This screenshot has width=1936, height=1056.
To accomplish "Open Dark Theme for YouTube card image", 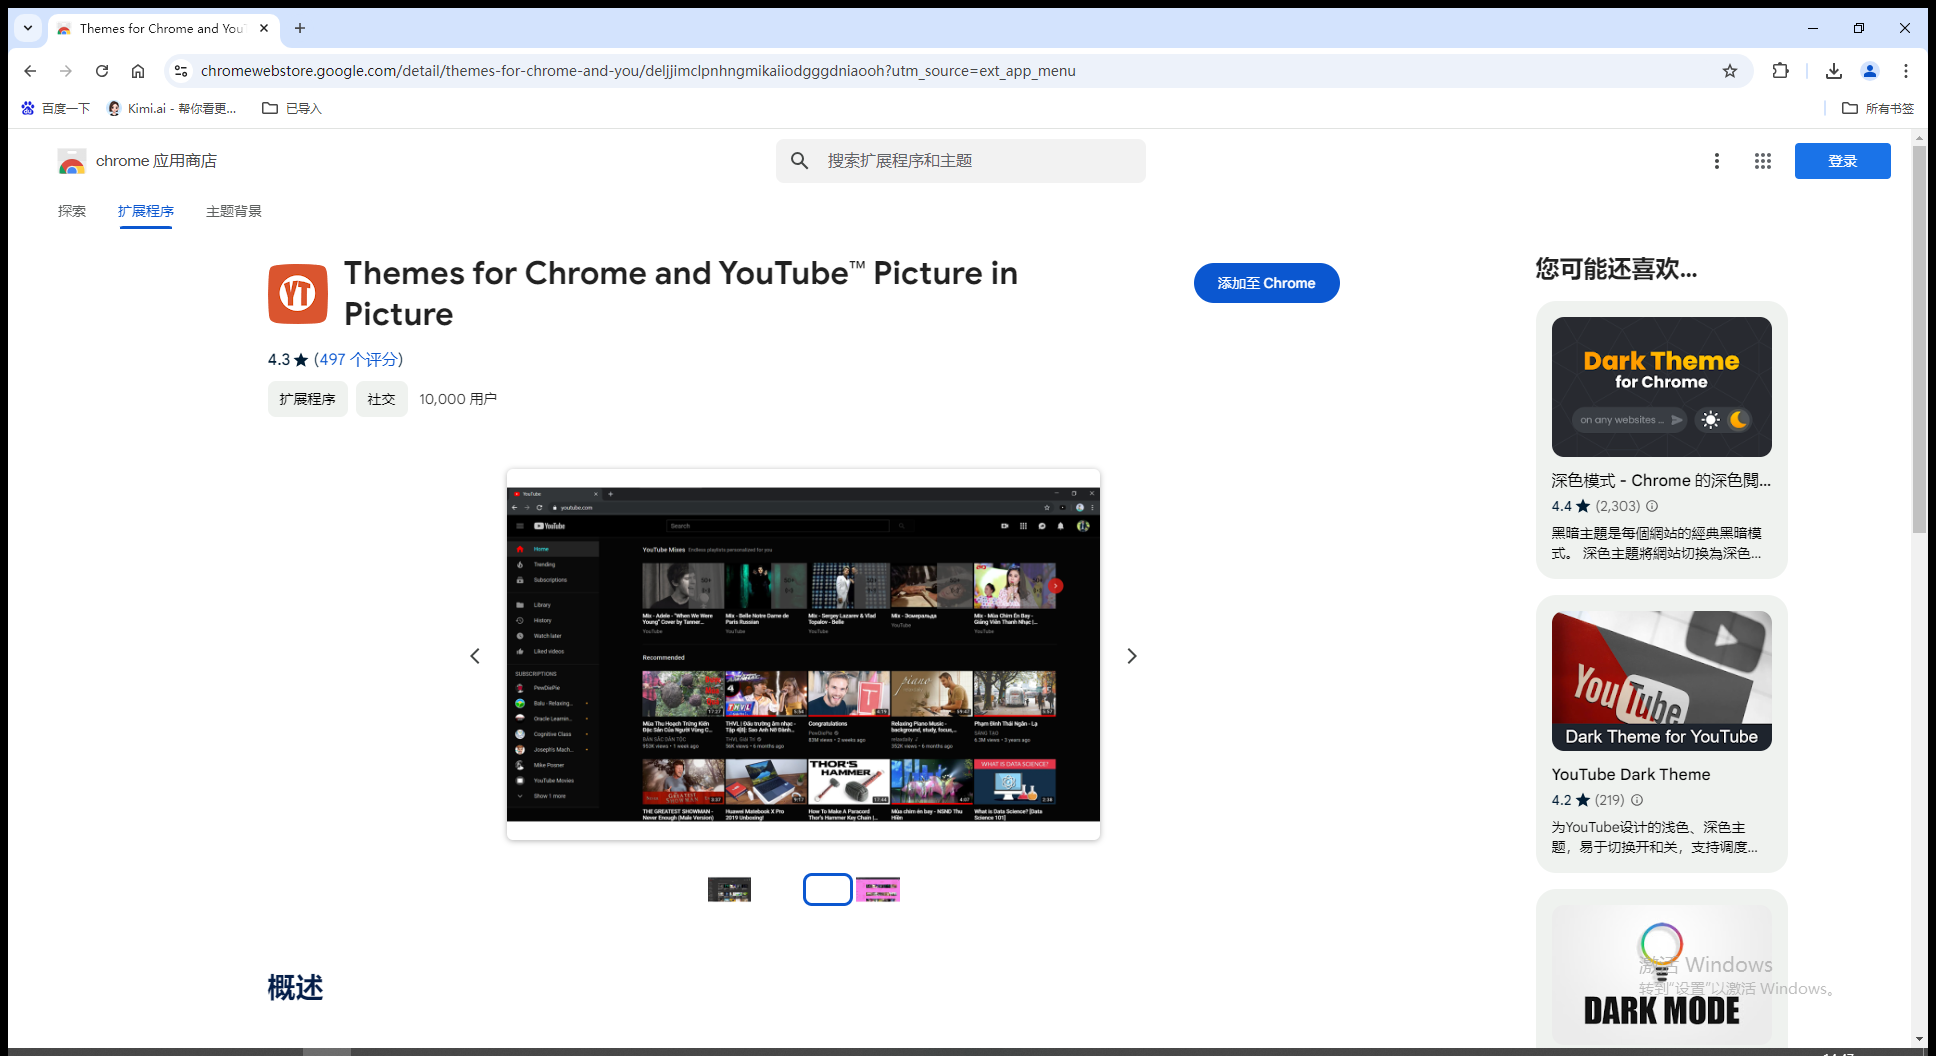I will pyautogui.click(x=1661, y=681).
